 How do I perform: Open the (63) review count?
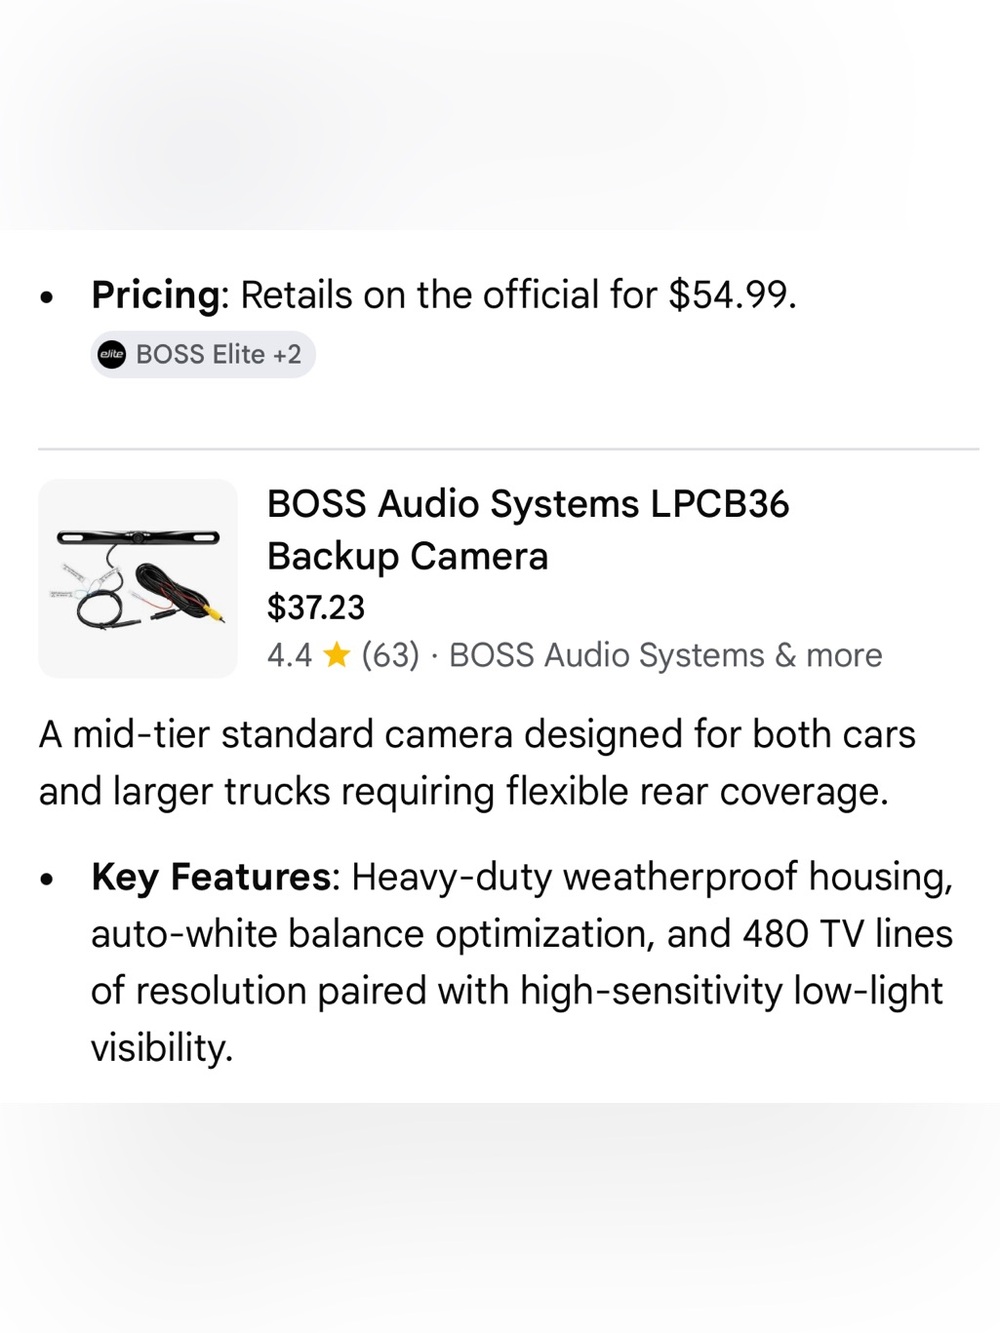[x=391, y=655]
